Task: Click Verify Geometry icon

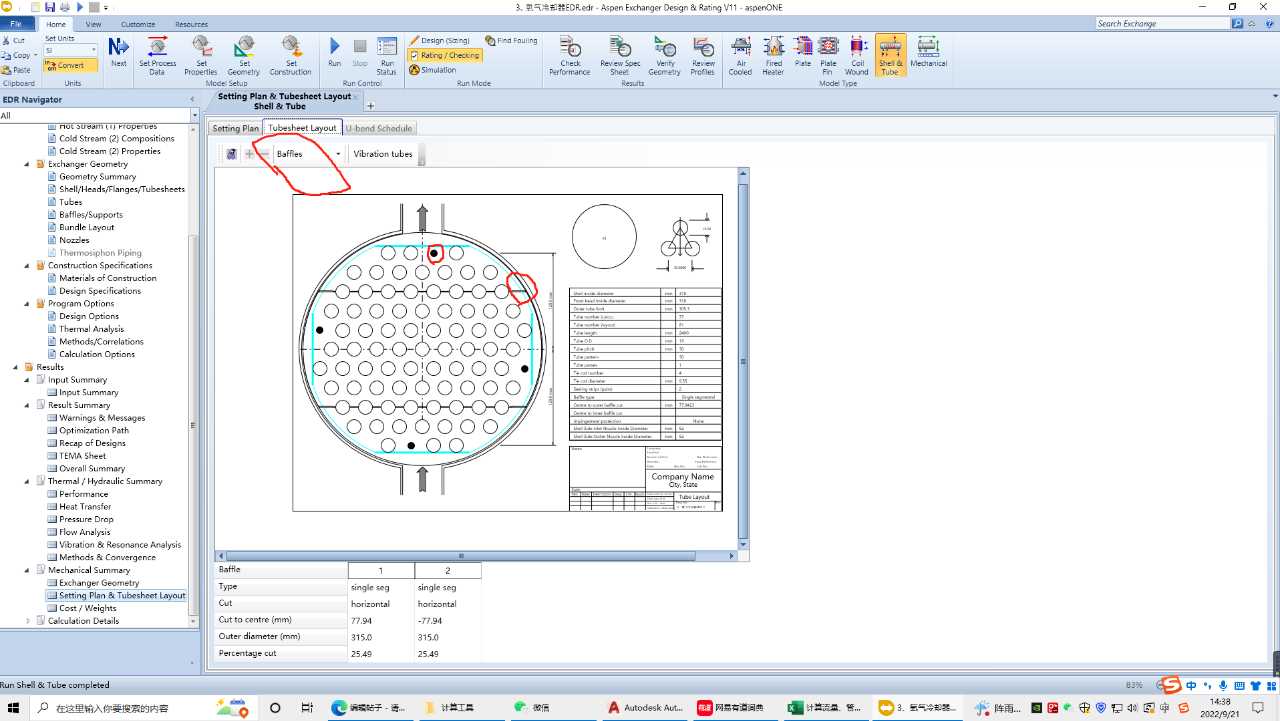Action: (x=665, y=56)
